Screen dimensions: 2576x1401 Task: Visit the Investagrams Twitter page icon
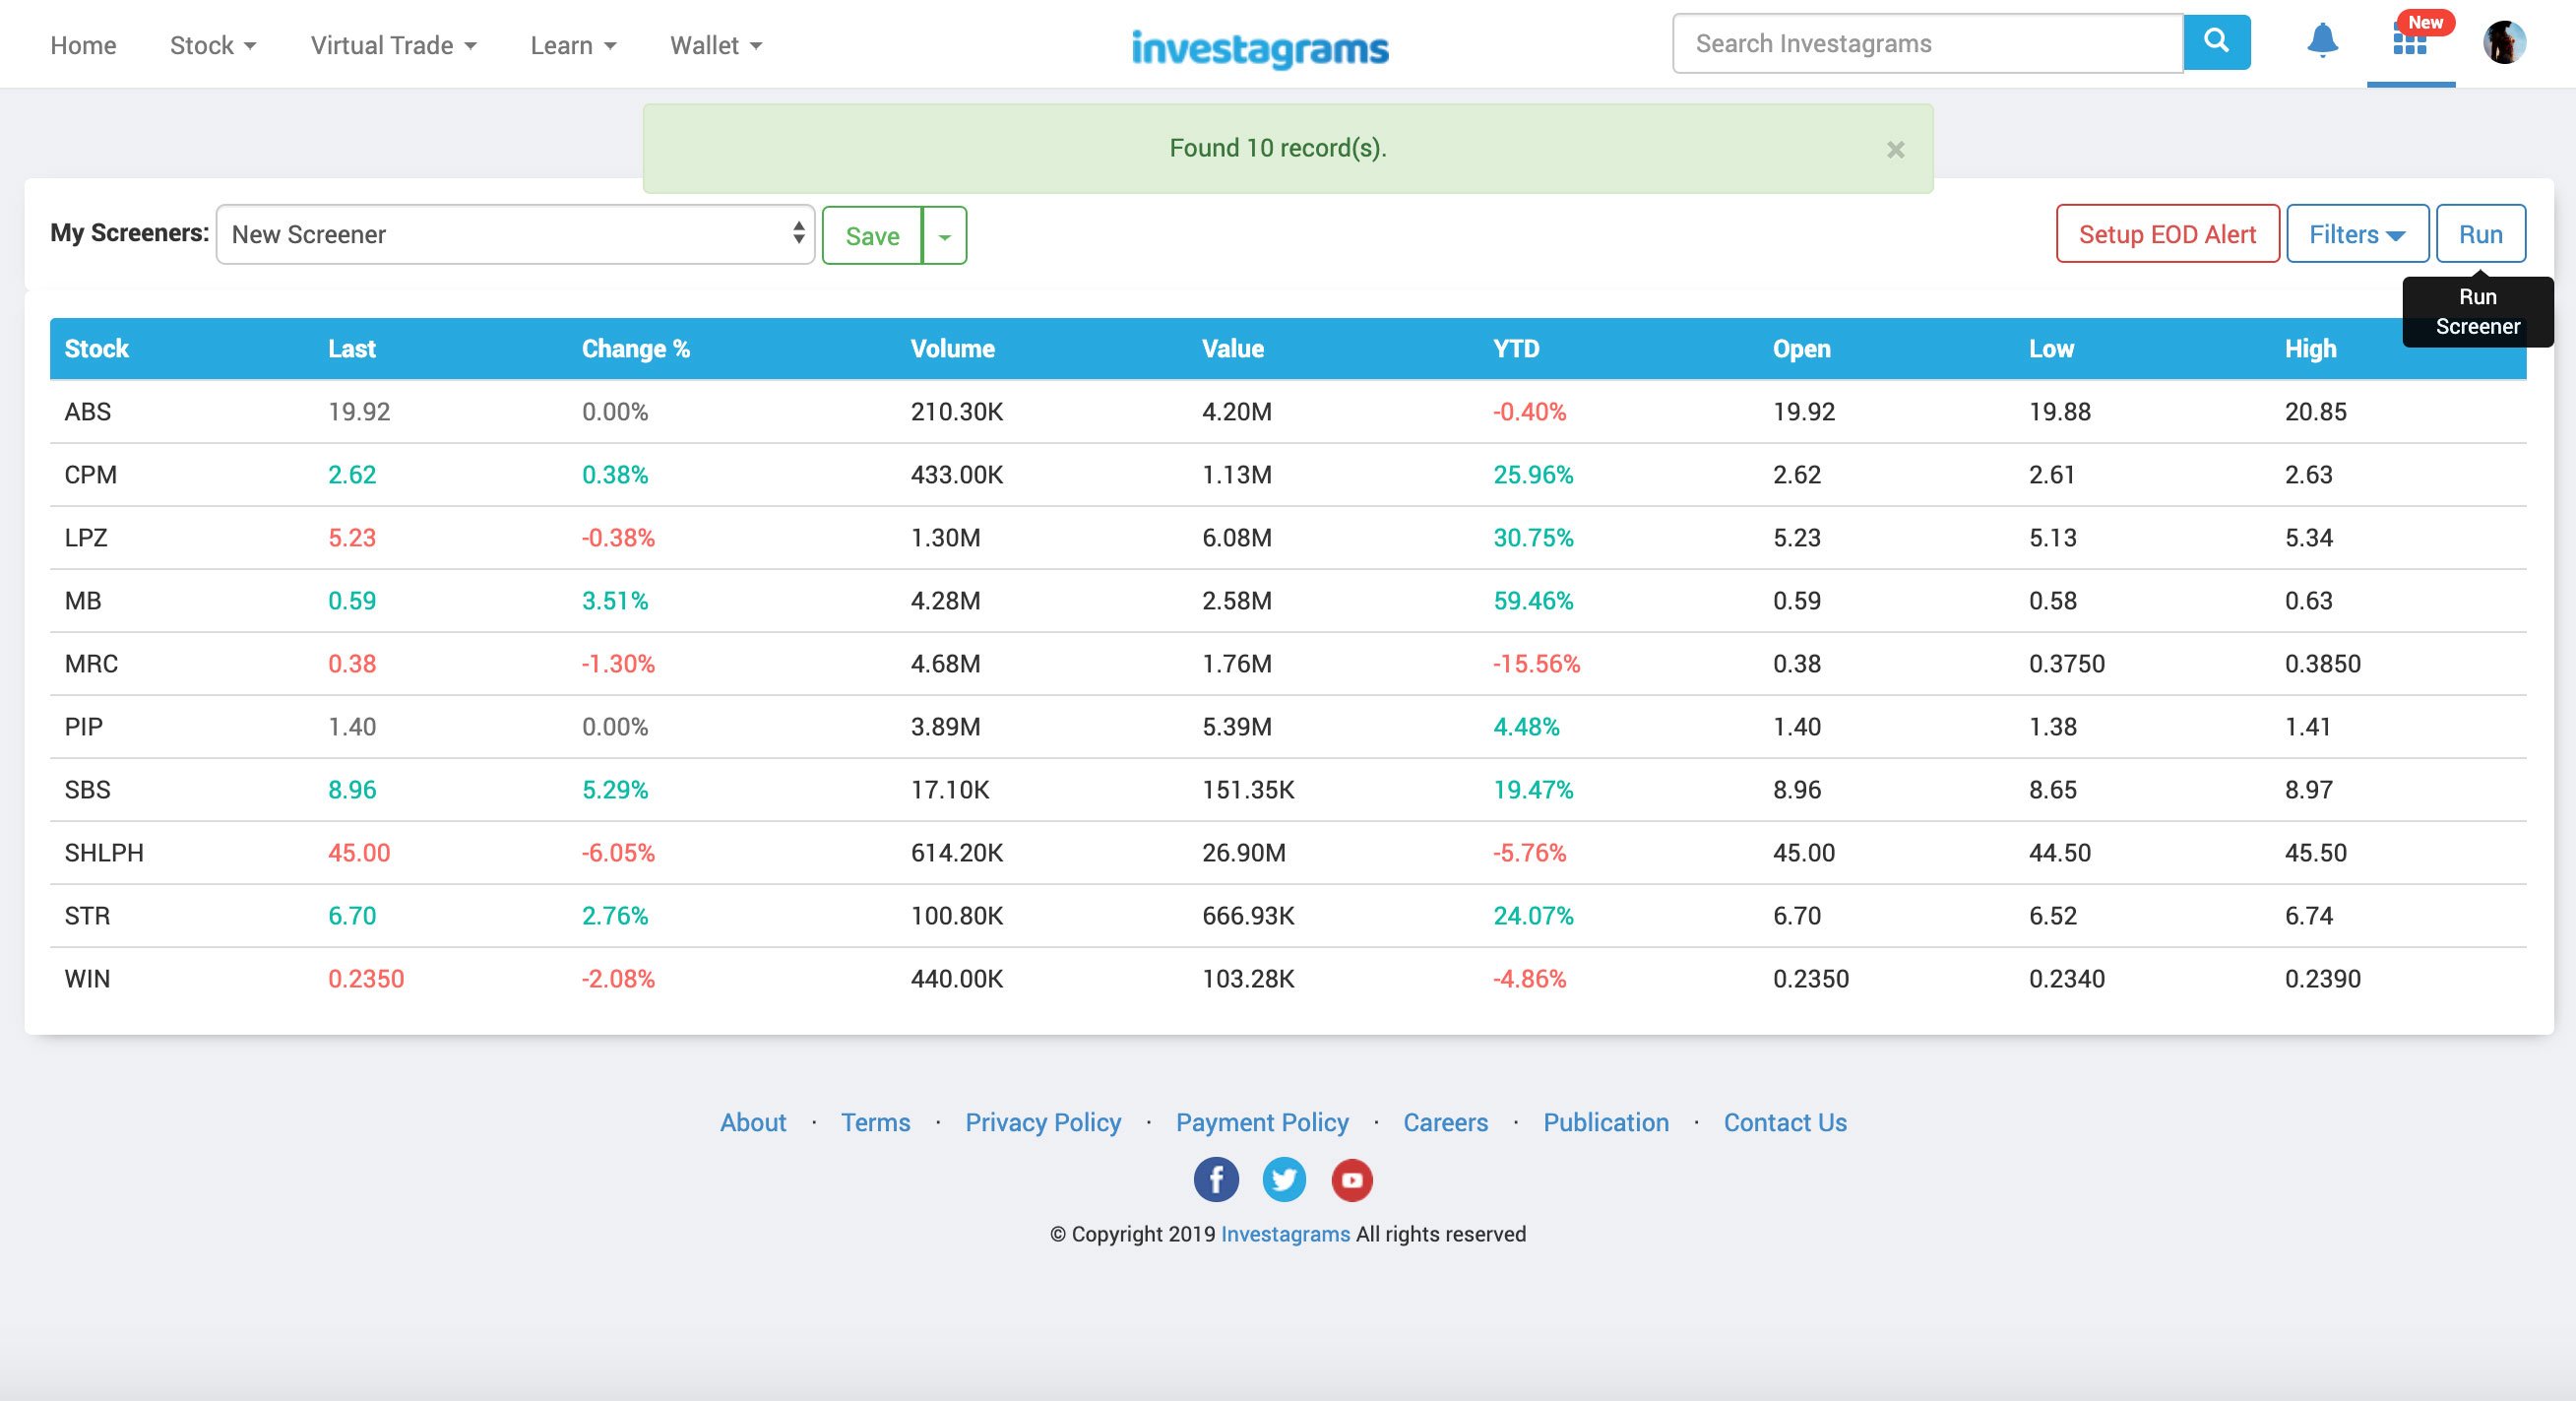[x=1284, y=1180]
